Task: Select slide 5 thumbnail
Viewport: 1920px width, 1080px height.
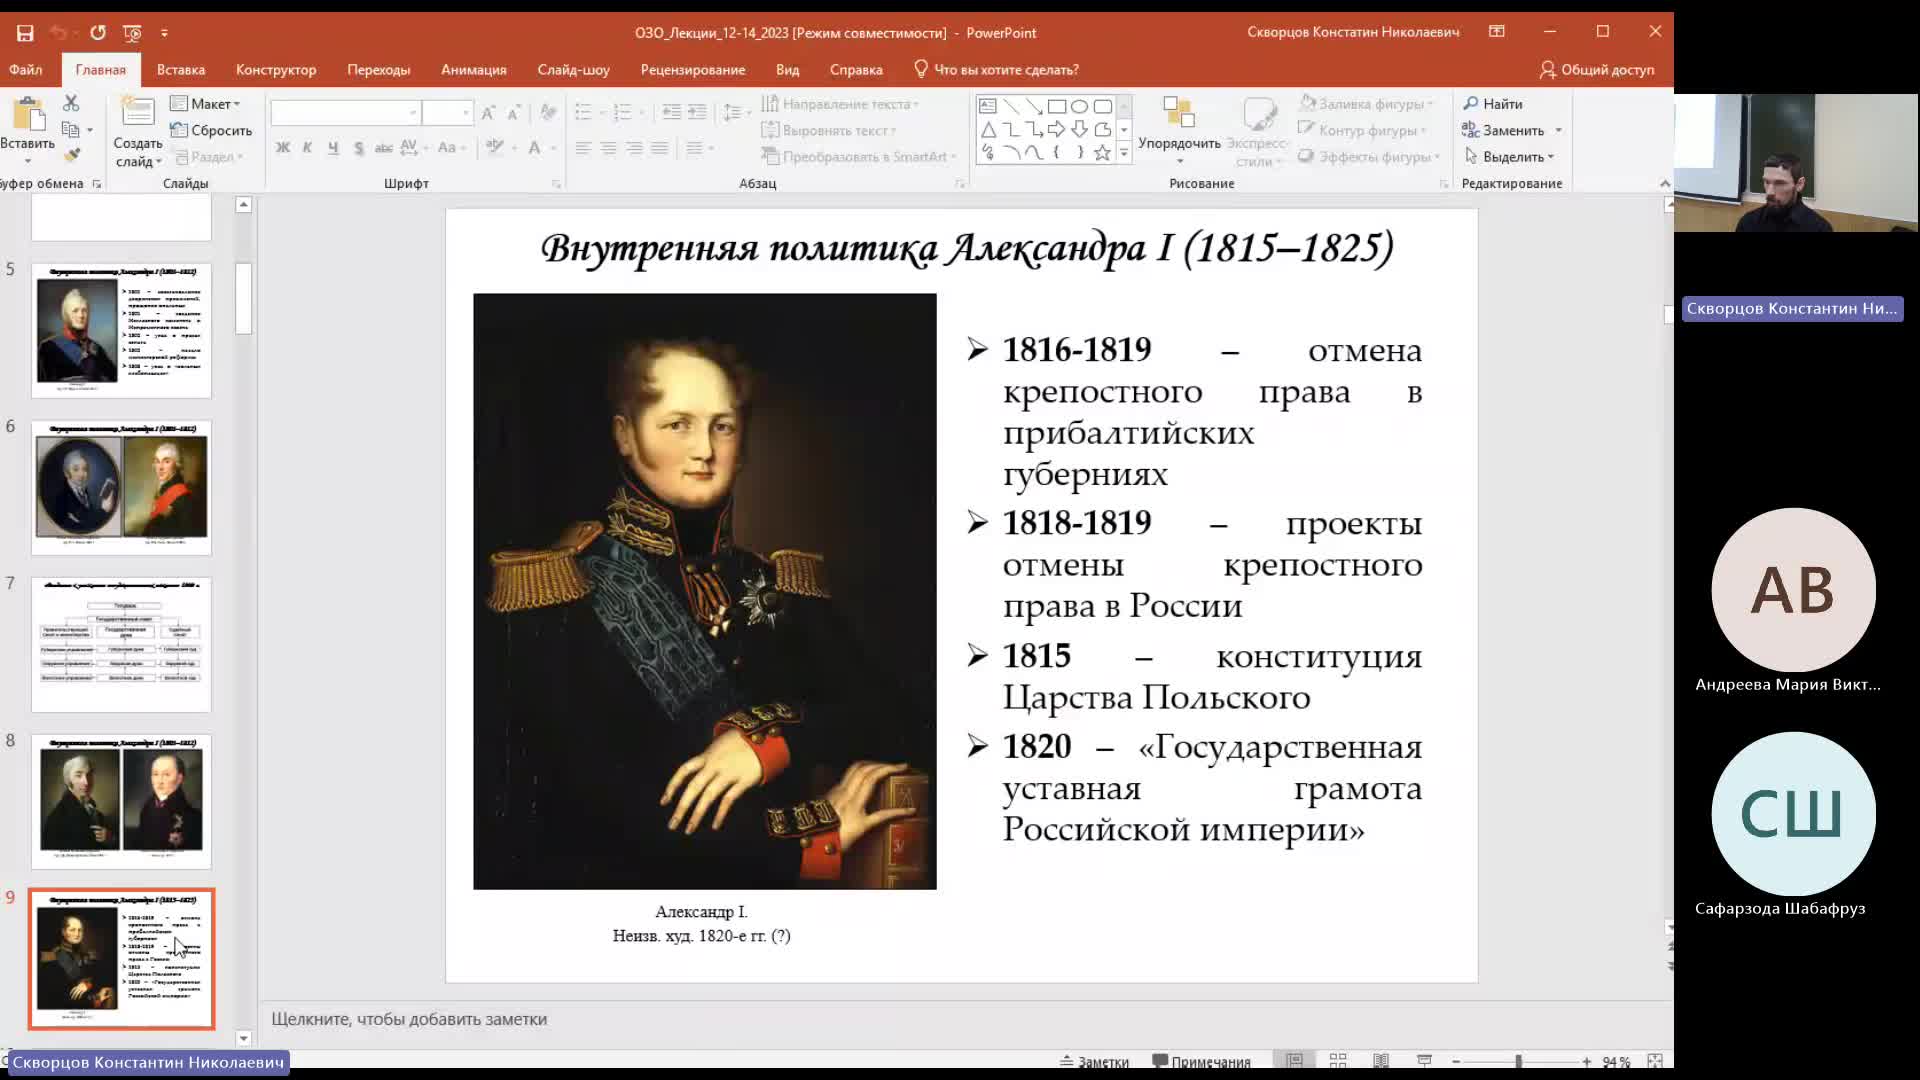Action: click(x=121, y=330)
